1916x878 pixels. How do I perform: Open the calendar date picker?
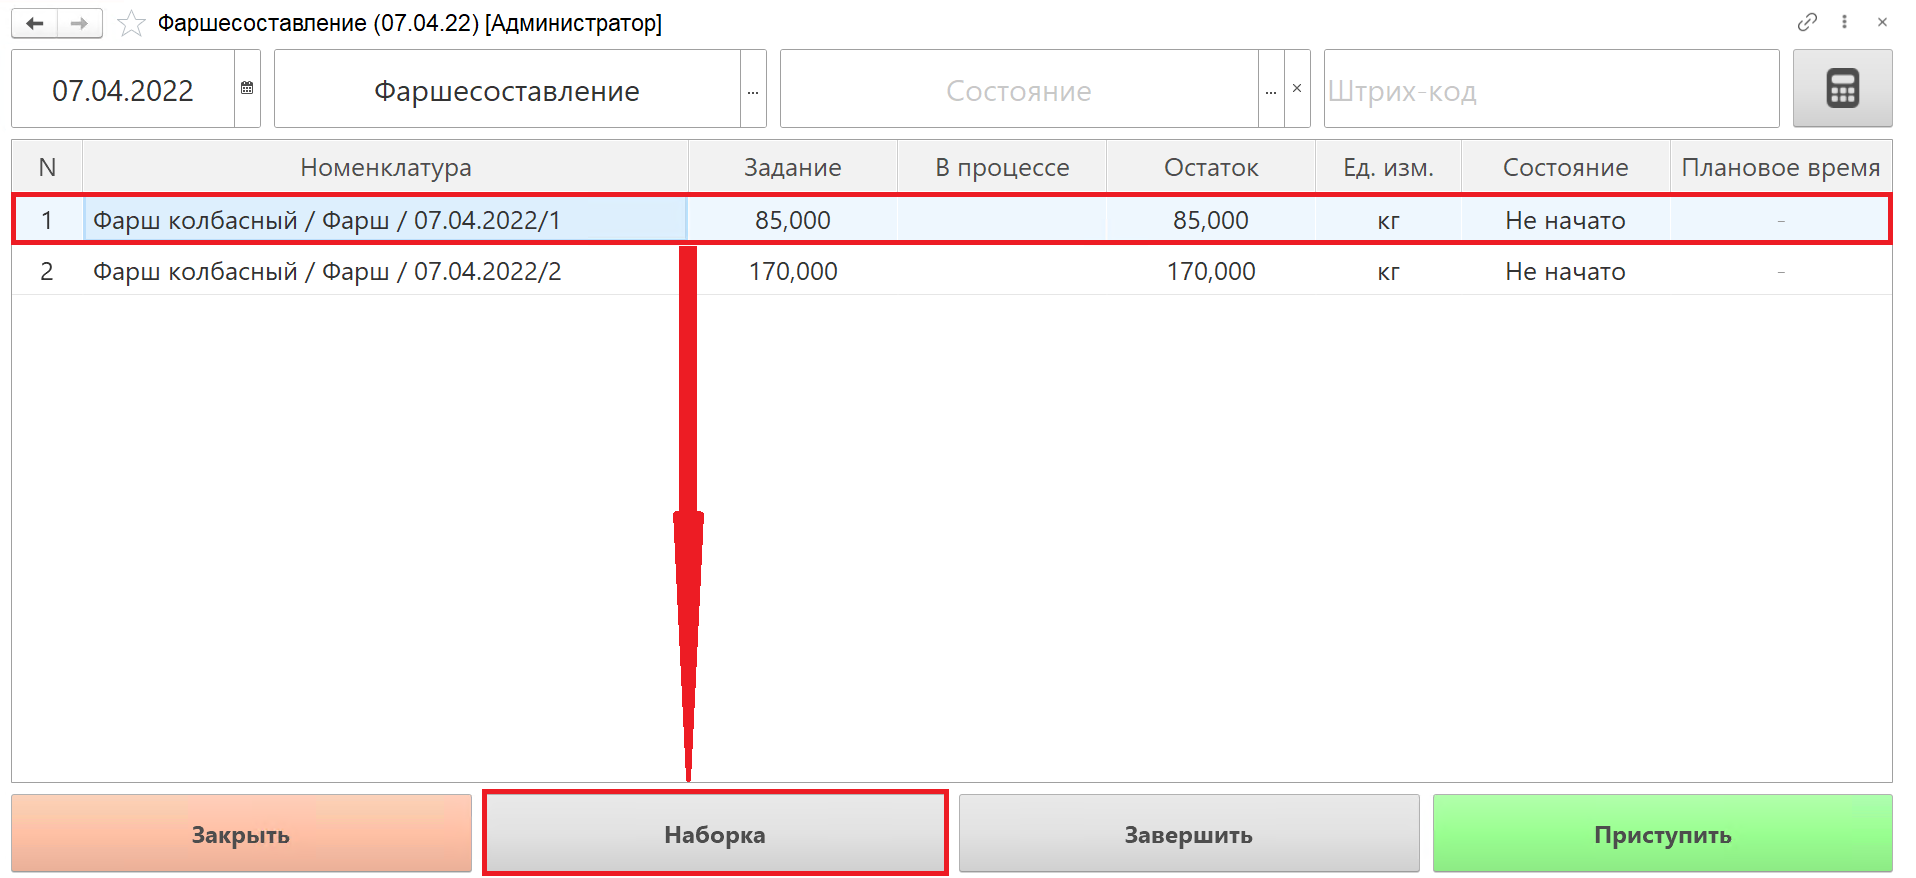tap(247, 89)
